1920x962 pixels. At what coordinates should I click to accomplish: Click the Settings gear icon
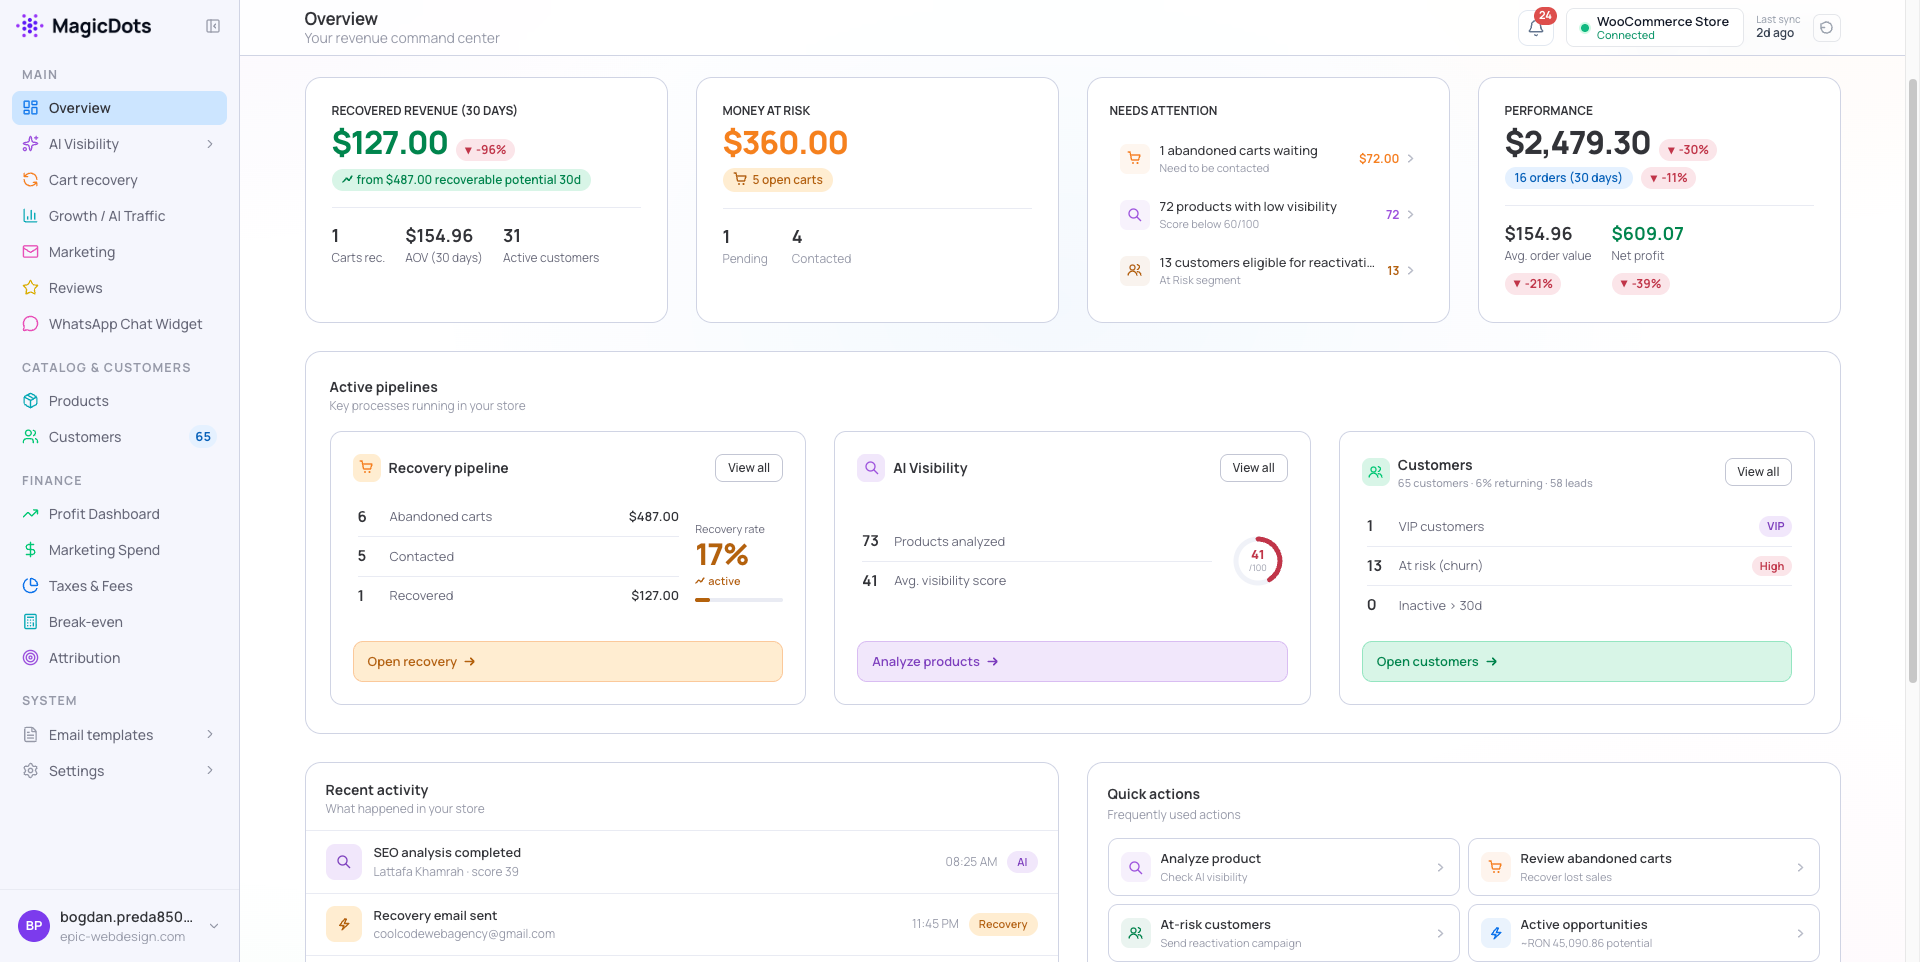click(x=31, y=771)
